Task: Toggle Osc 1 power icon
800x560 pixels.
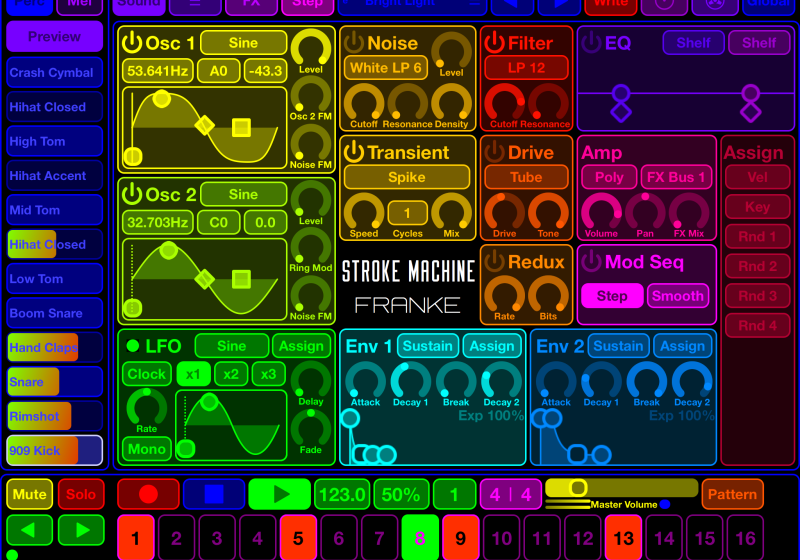Action: pos(132,43)
